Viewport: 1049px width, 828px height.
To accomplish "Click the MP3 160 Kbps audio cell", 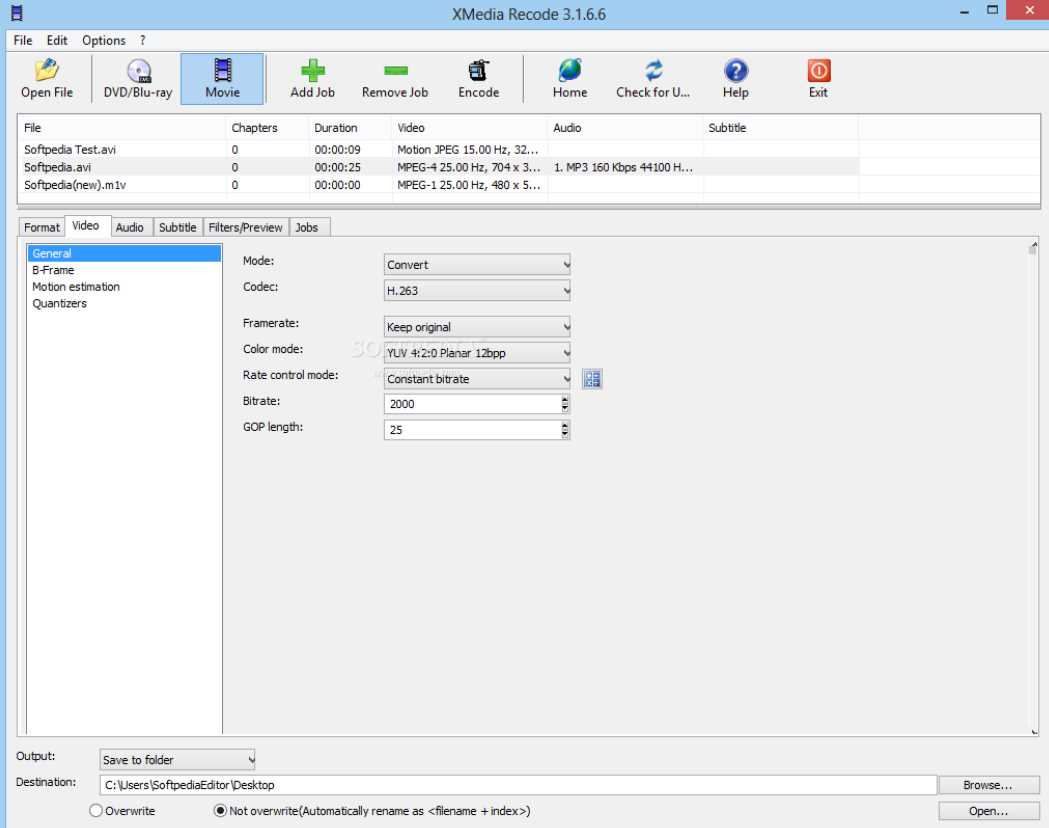I will point(623,167).
